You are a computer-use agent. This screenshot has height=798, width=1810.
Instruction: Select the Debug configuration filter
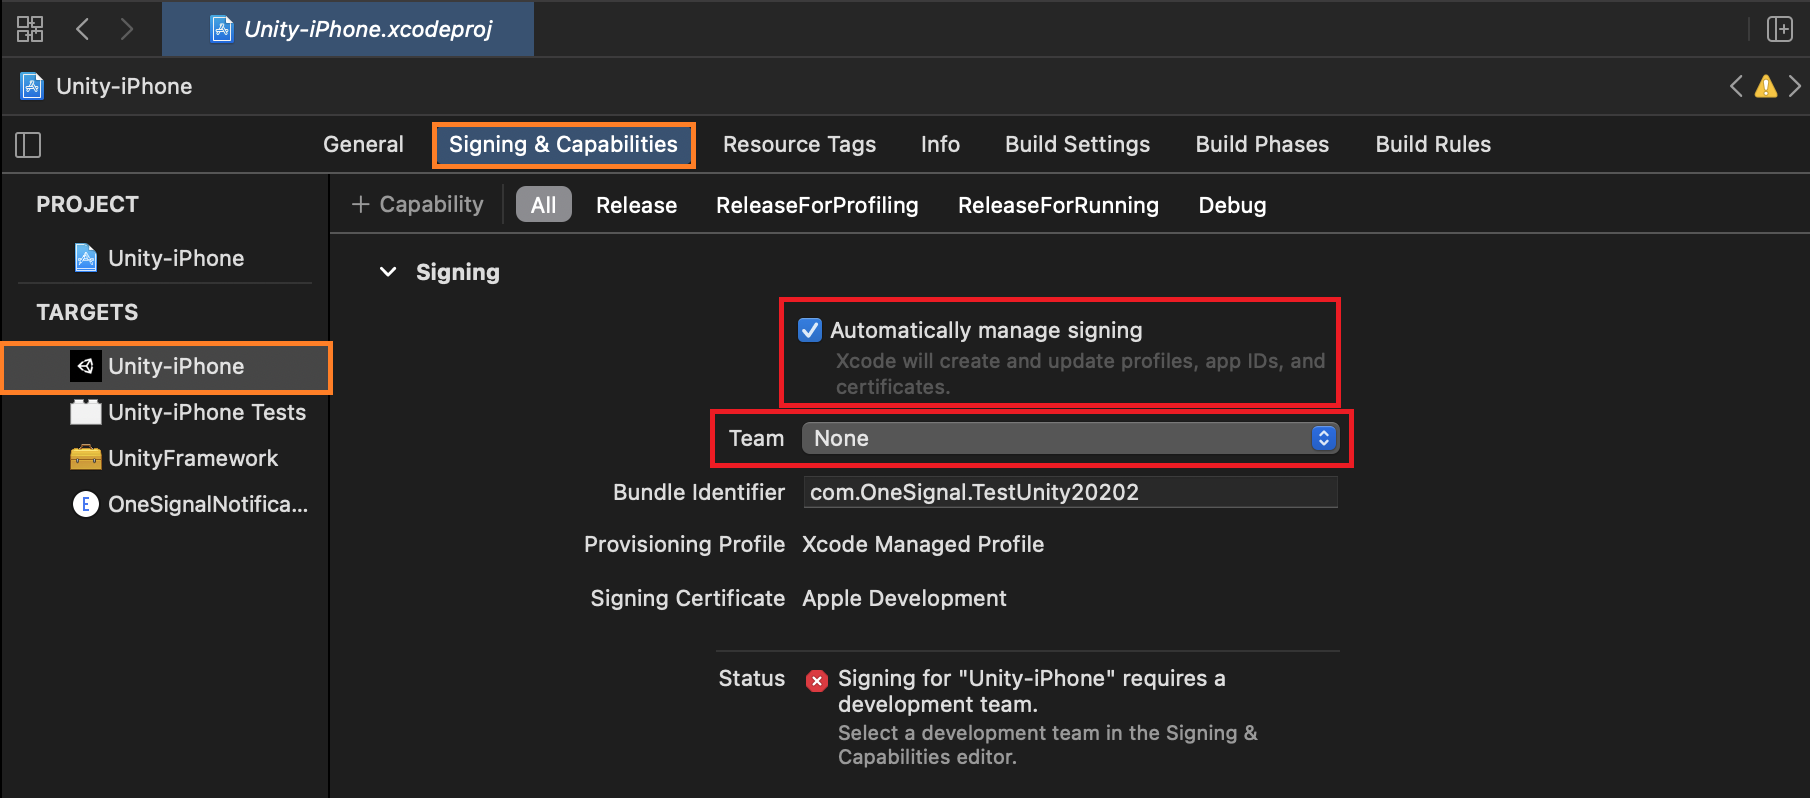(1232, 205)
